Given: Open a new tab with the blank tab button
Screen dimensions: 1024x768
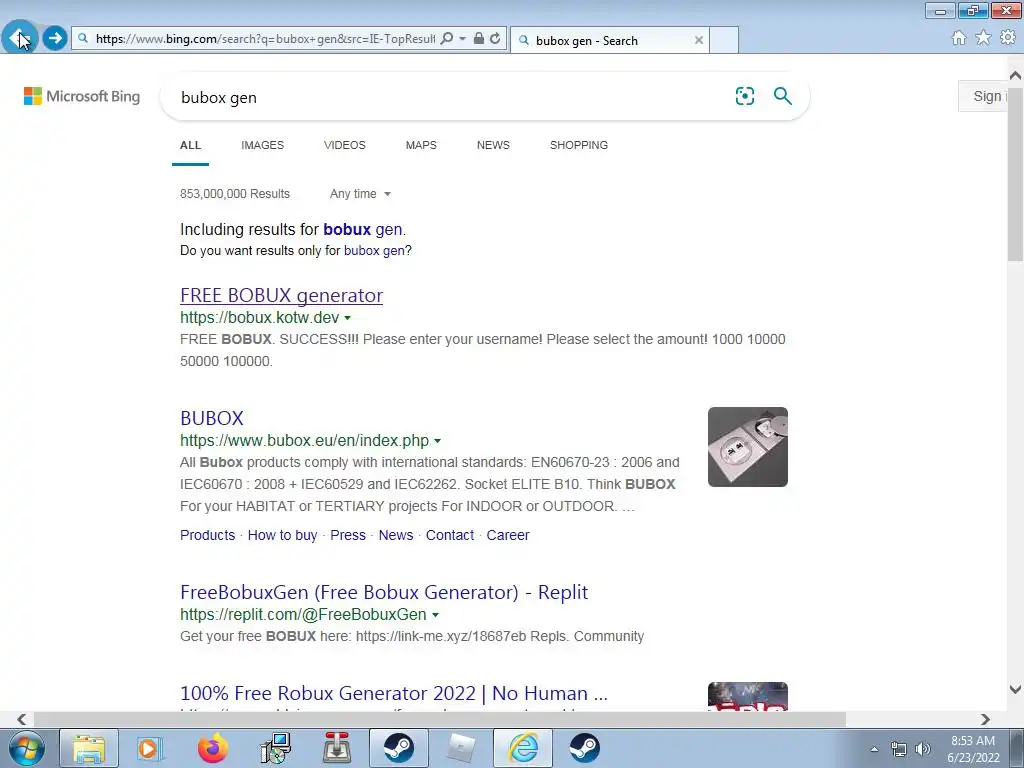Looking at the screenshot, I should 724,40.
